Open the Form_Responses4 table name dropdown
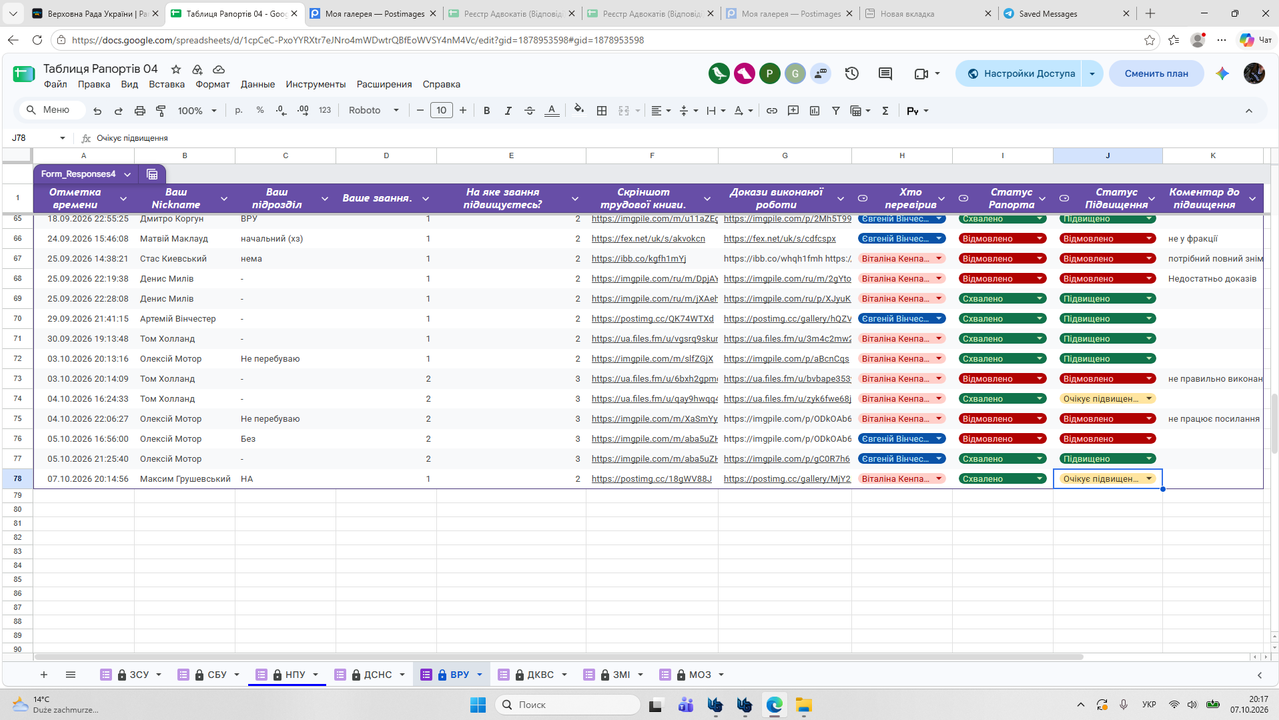This screenshot has width=1279, height=720. point(127,174)
